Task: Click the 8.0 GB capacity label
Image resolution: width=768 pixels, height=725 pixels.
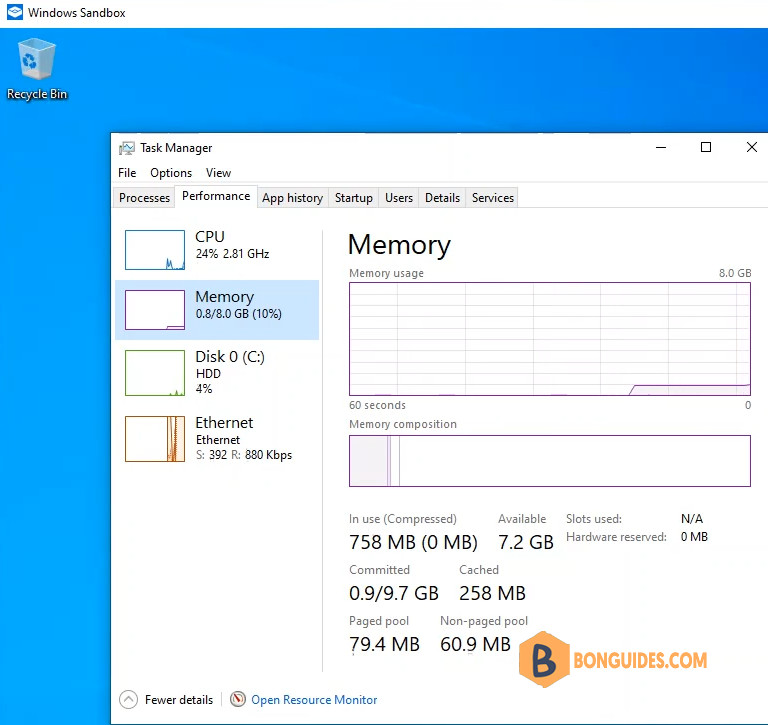Action: [735, 273]
